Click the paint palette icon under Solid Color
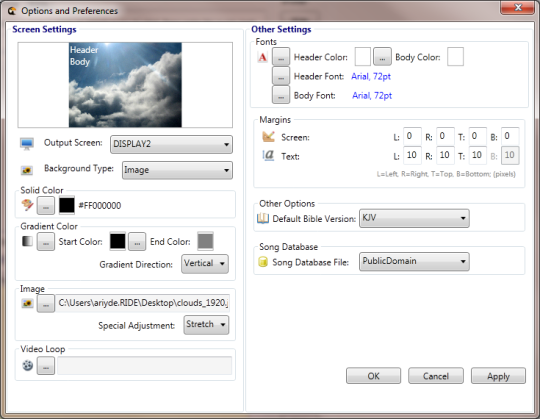 coord(27,205)
